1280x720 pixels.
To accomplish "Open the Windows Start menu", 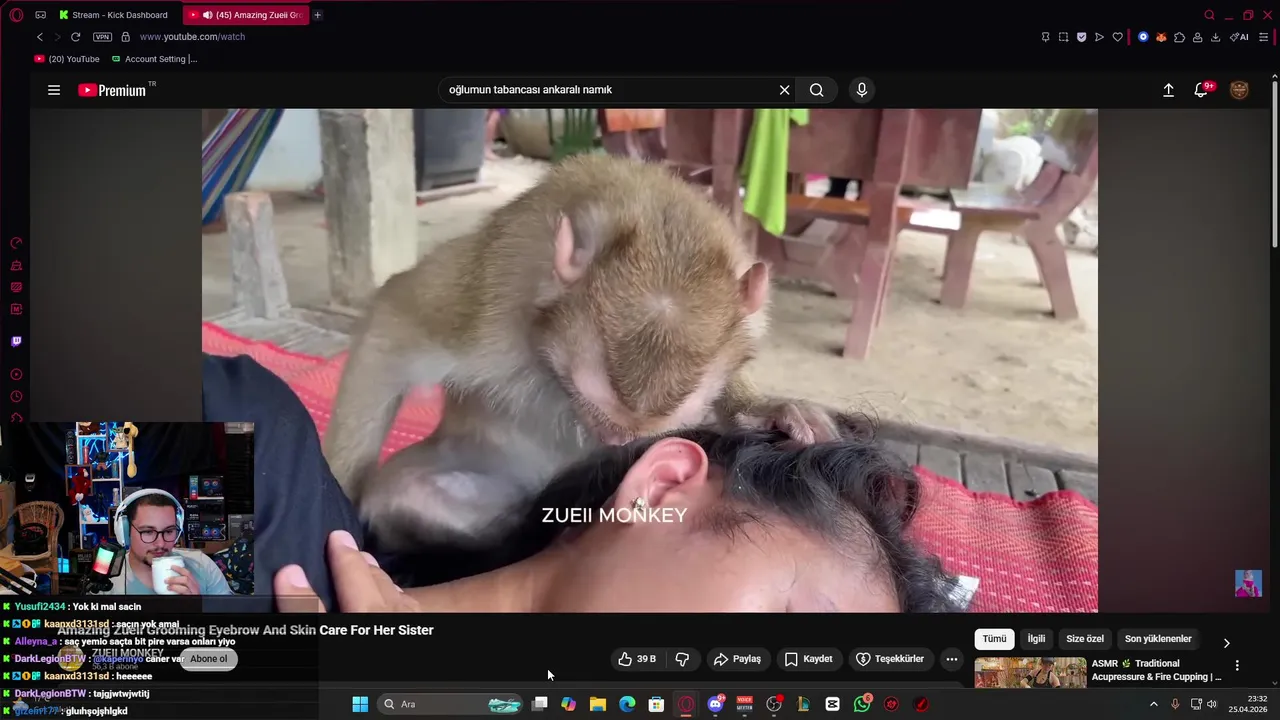I will pyautogui.click(x=360, y=704).
